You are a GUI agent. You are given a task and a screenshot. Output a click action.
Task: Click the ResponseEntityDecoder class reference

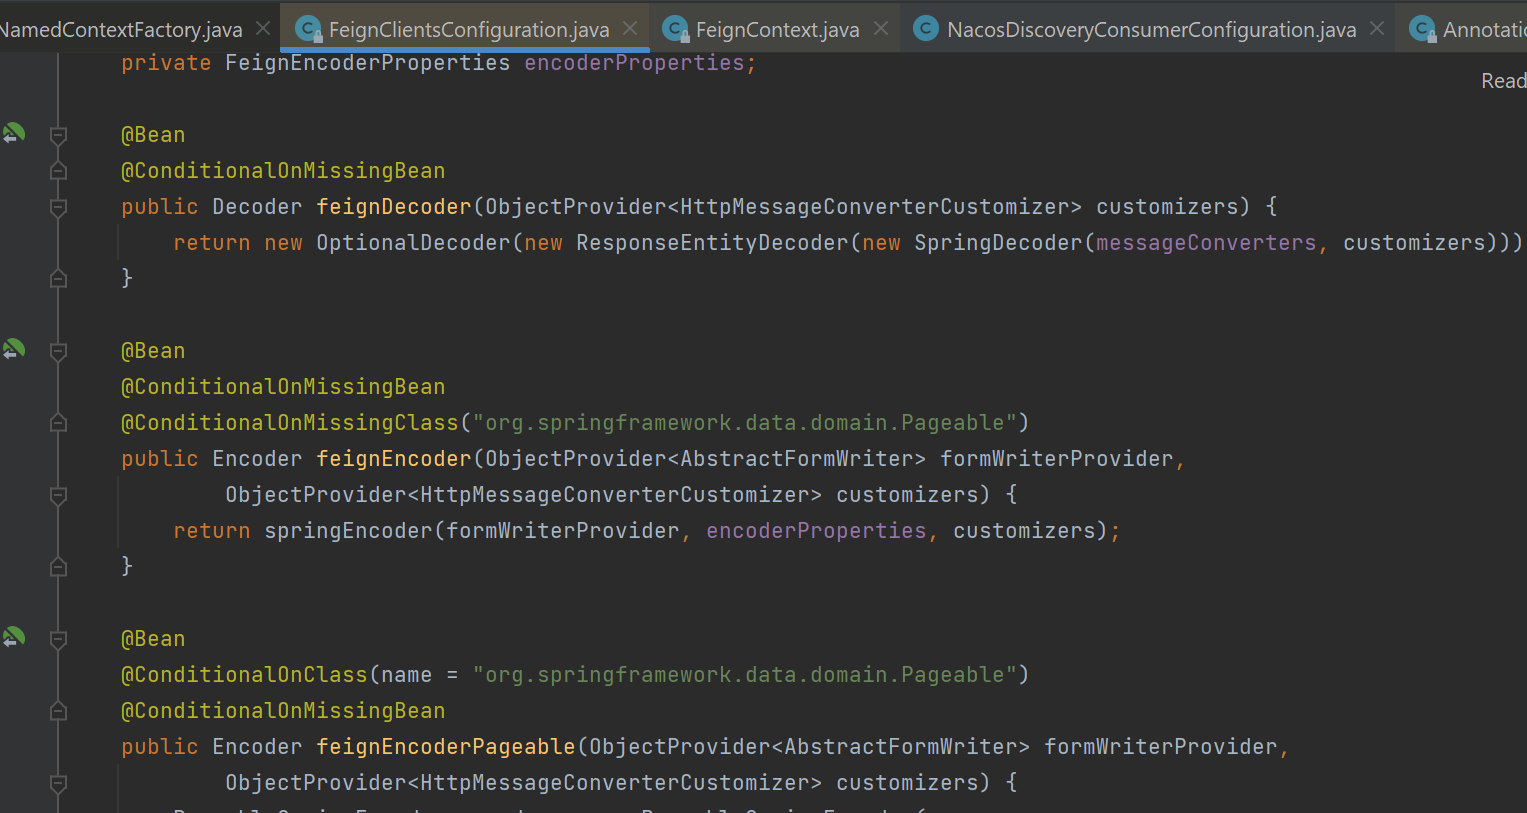tap(712, 243)
